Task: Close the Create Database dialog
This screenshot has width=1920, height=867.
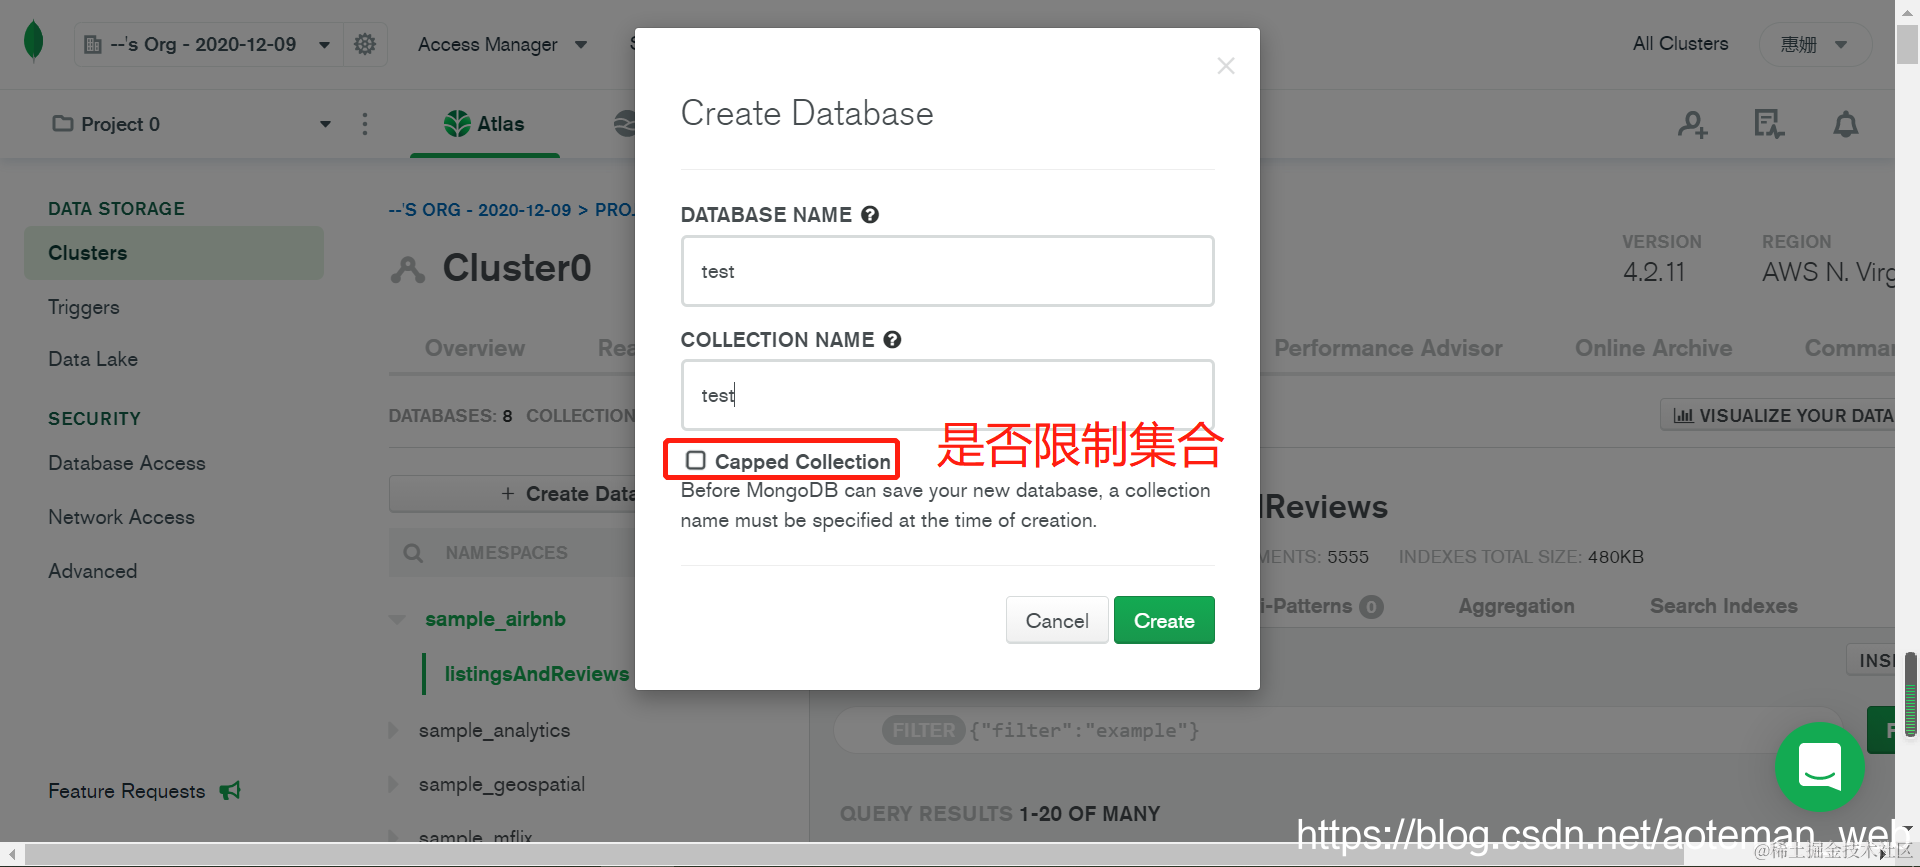Action: [1226, 66]
